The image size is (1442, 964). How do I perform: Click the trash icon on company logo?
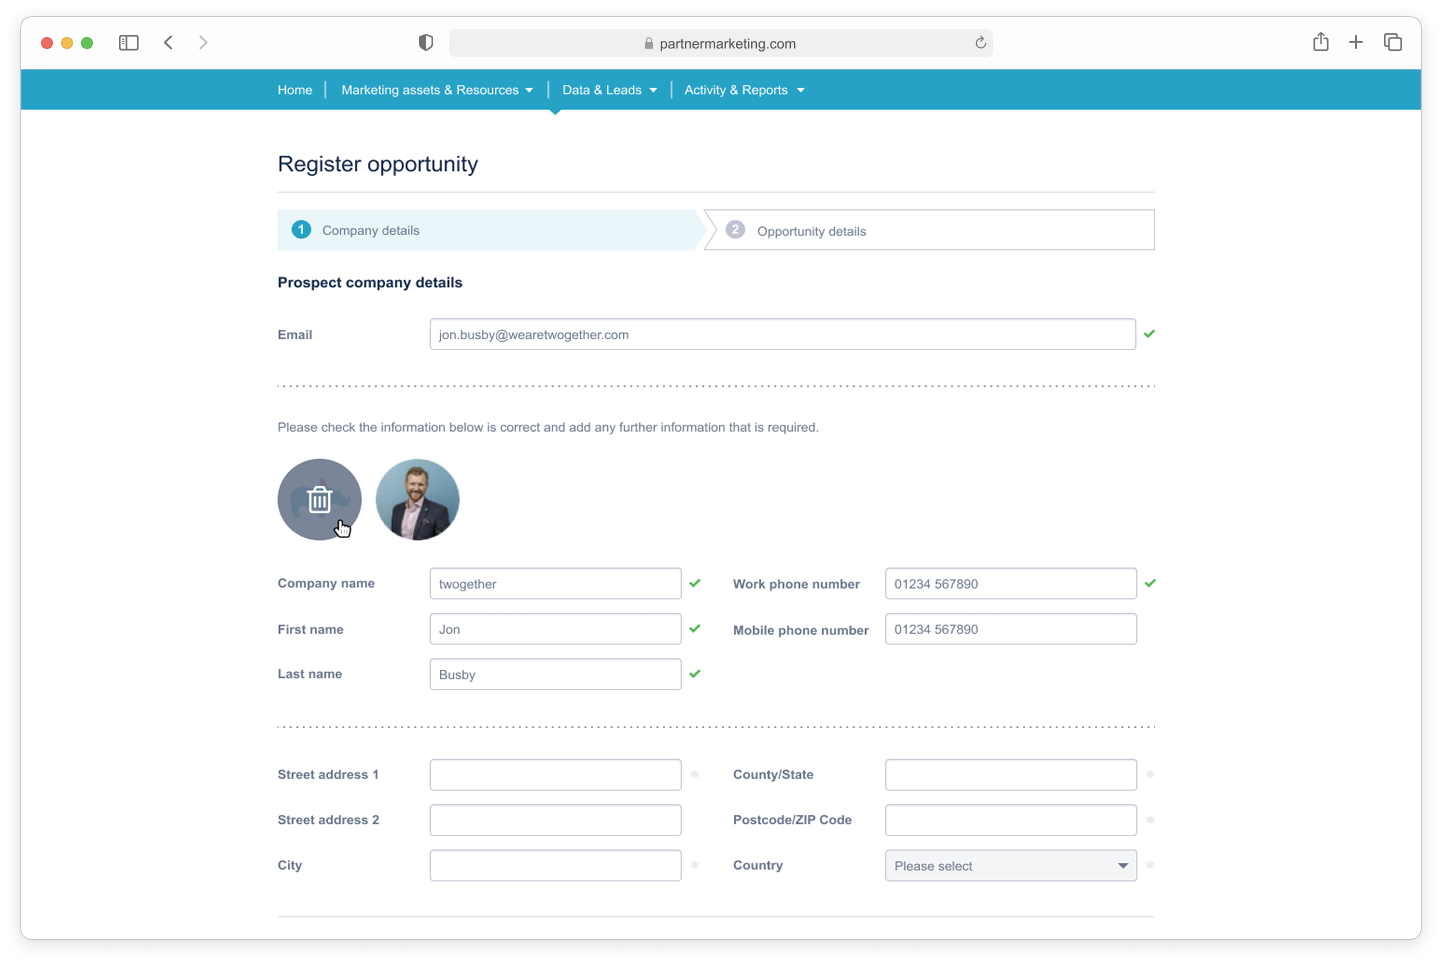319,499
